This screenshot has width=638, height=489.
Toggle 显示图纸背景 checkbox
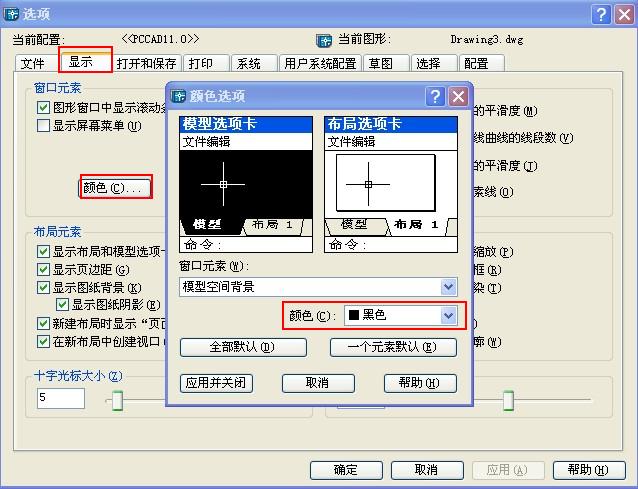[x=43, y=287]
